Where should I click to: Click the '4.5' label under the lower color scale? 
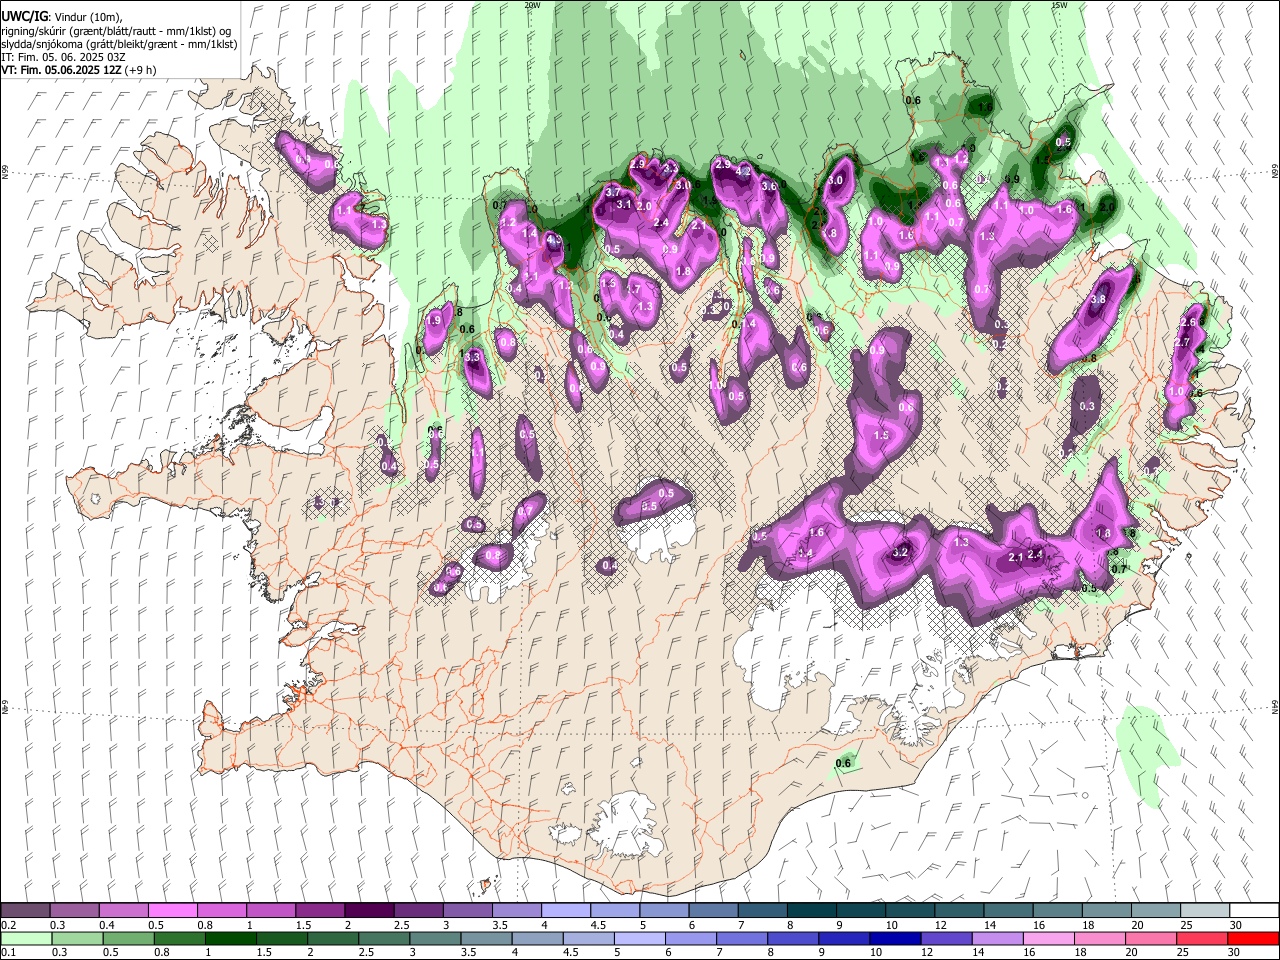point(570,953)
